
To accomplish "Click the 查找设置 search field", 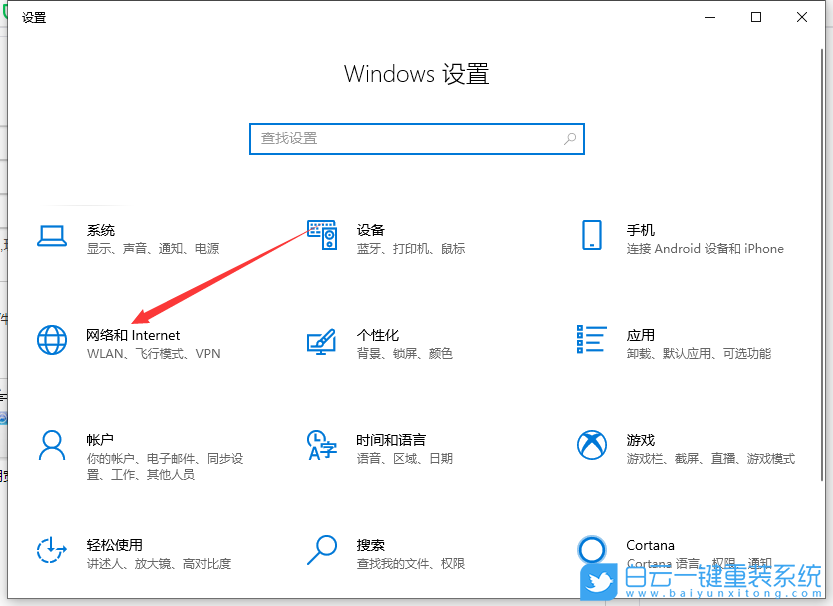I will coord(417,139).
